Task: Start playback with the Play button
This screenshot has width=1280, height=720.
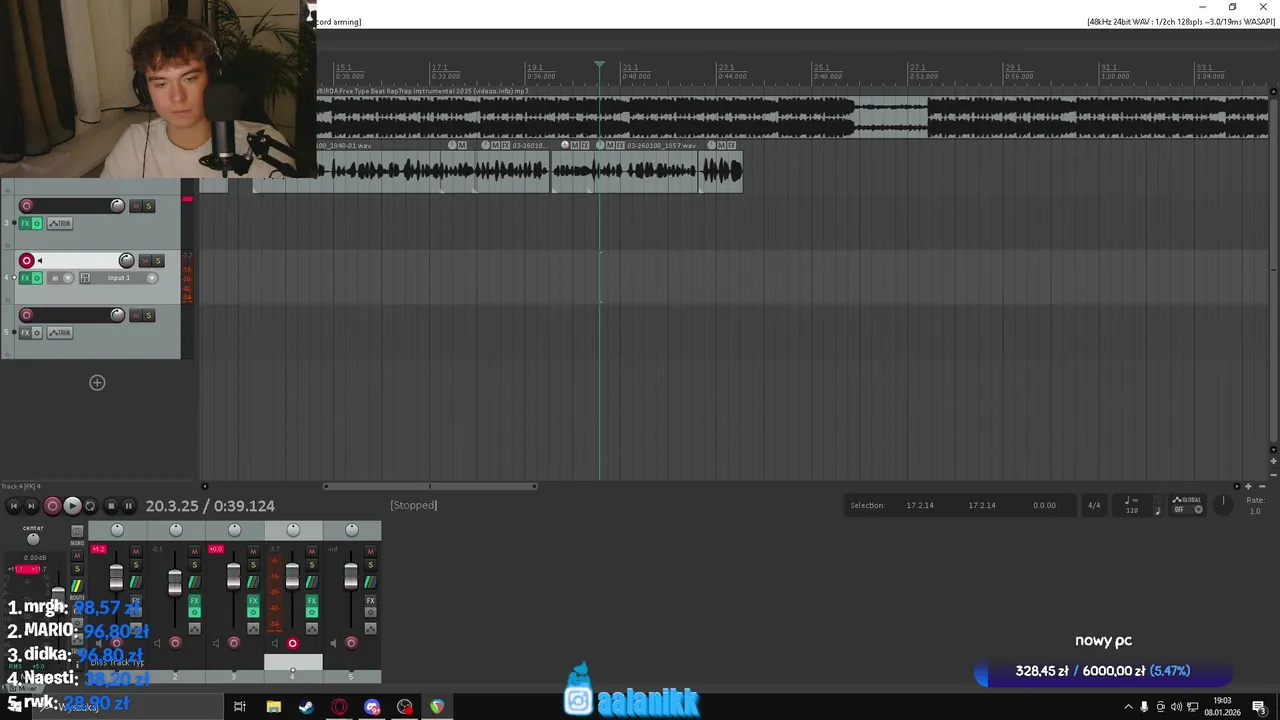Action: pos(72,506)
